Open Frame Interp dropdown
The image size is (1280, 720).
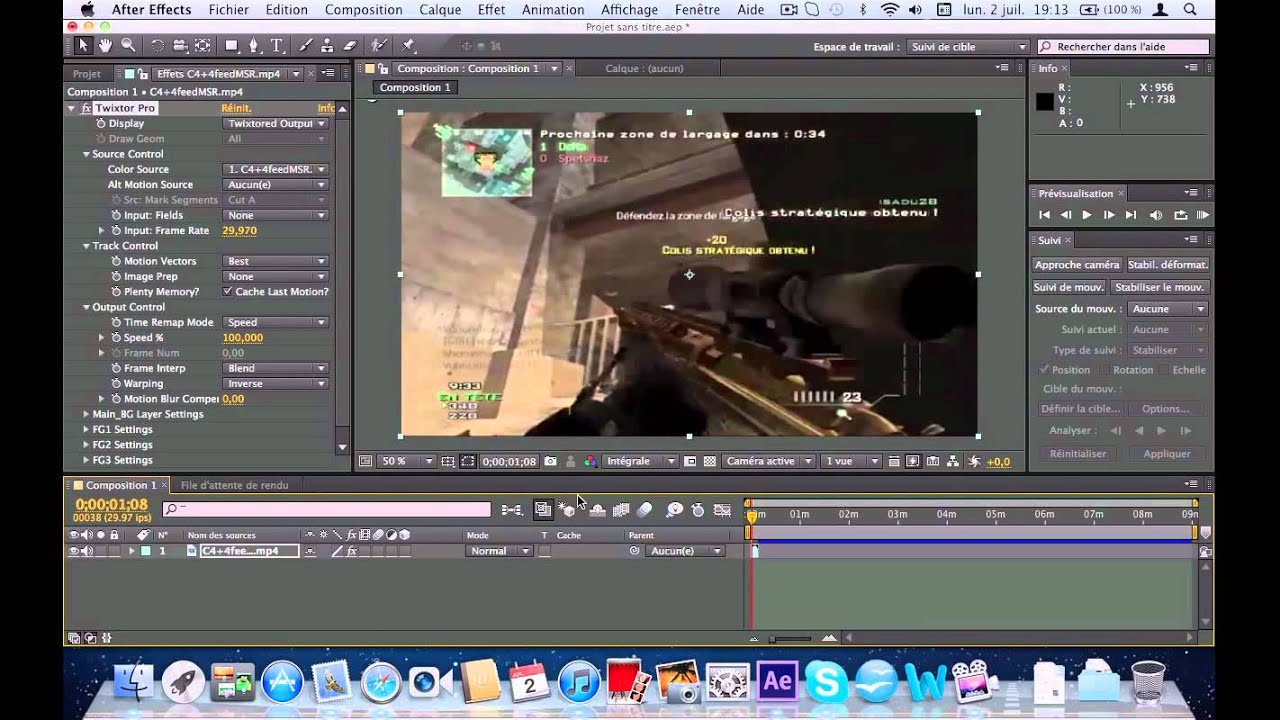point(275,368)
